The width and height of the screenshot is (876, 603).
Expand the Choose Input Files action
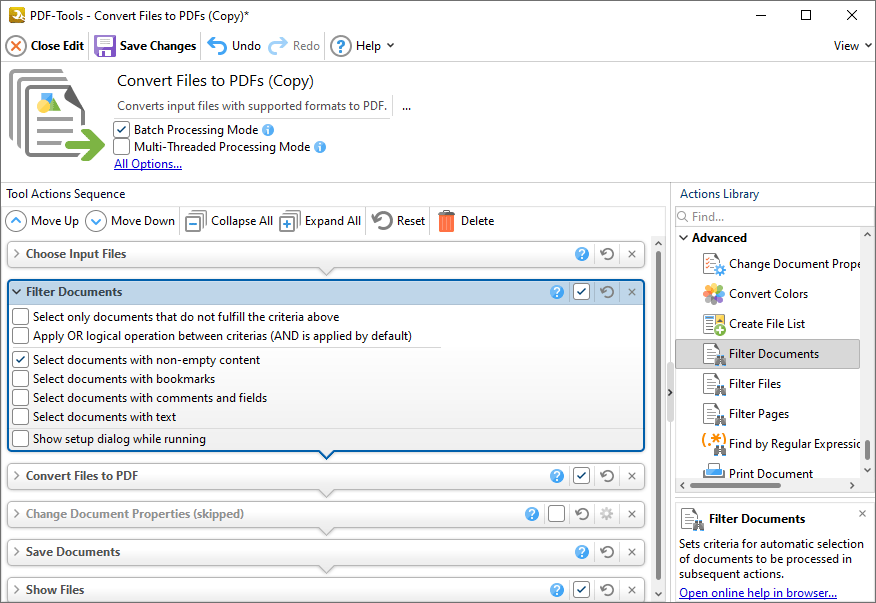tap(17, 254)
